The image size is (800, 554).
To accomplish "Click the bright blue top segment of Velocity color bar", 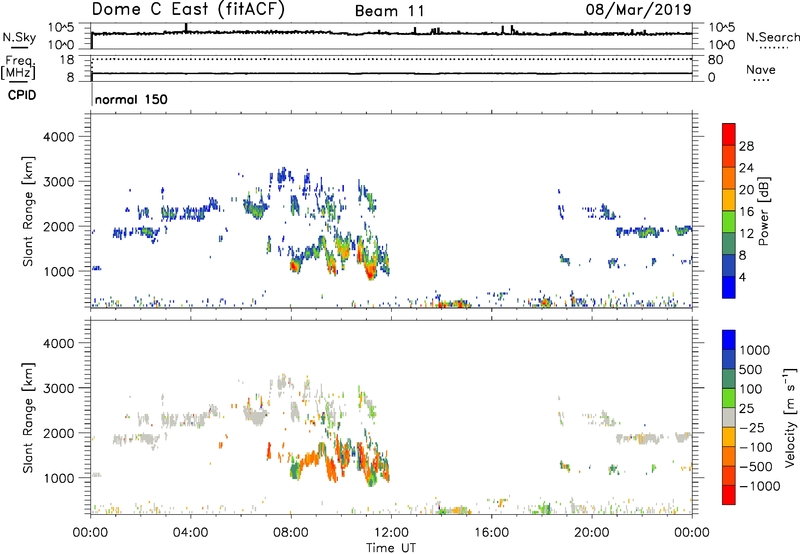I will pyautogui.click(x=729, y=340).
